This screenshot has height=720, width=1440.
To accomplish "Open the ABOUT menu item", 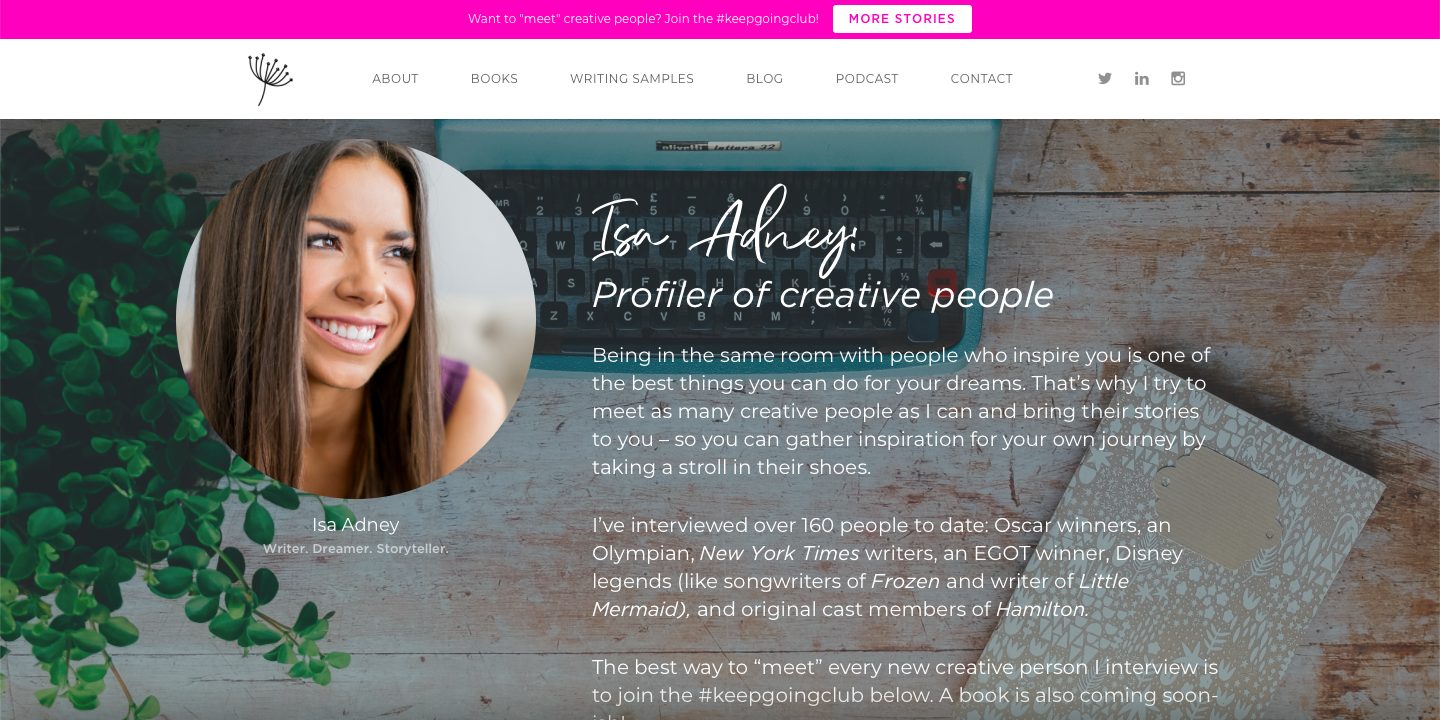I will click(395, 79).
